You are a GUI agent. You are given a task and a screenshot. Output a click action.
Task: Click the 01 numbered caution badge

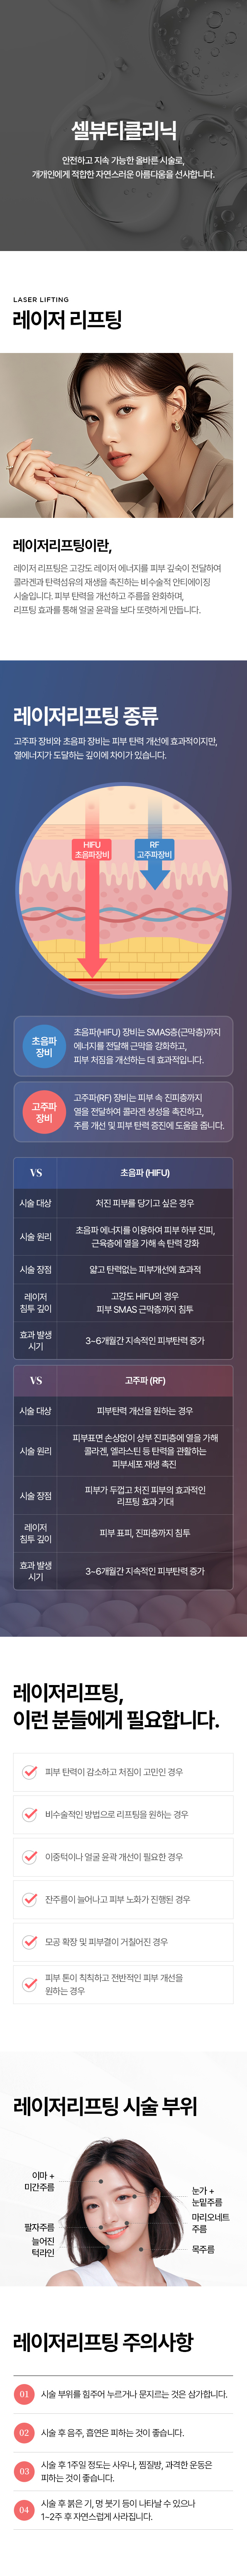24,2394
